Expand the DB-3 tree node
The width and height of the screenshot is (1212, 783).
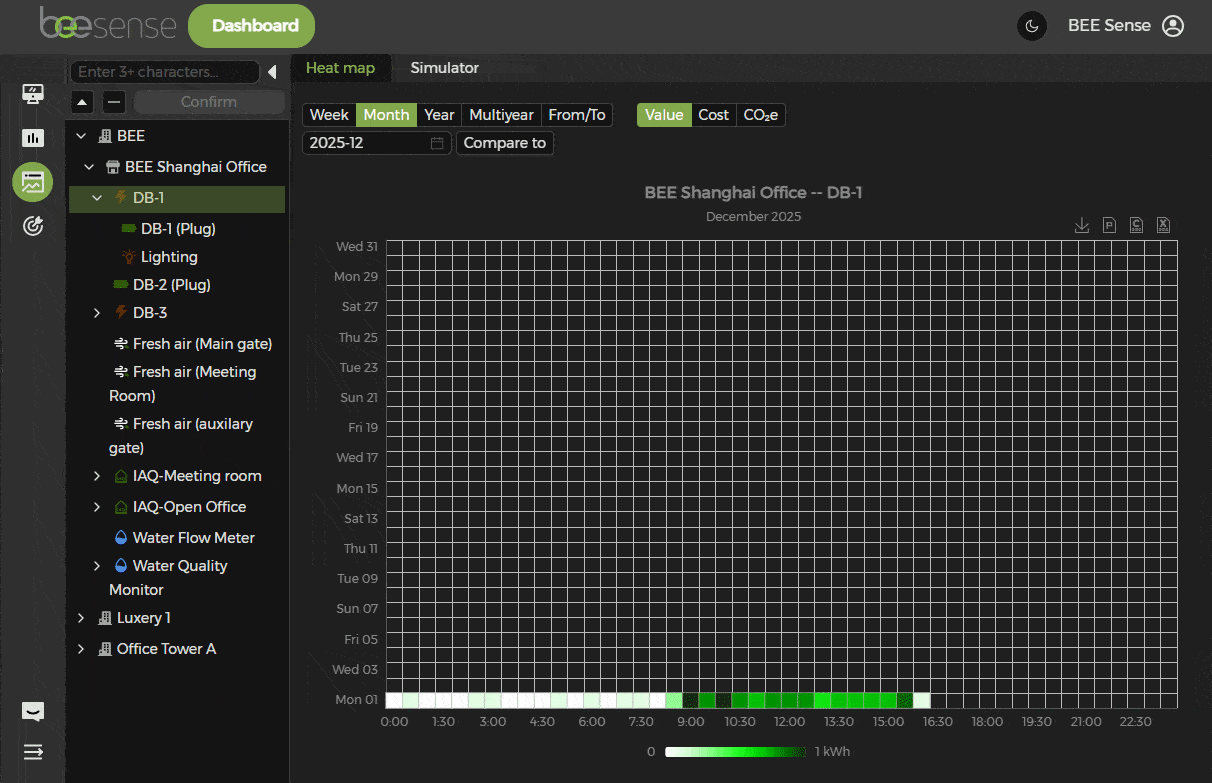pos(97,313)
